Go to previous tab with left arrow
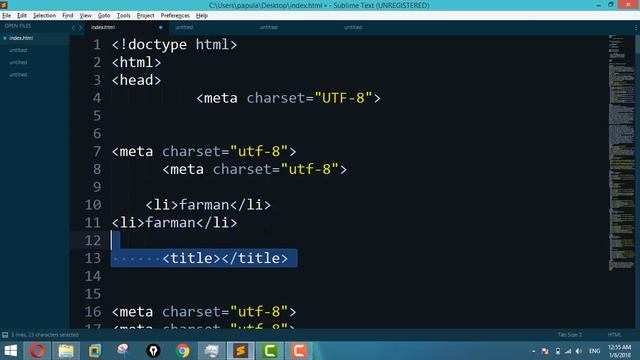This screenshot has width=640, height=360. coord(73,28)
